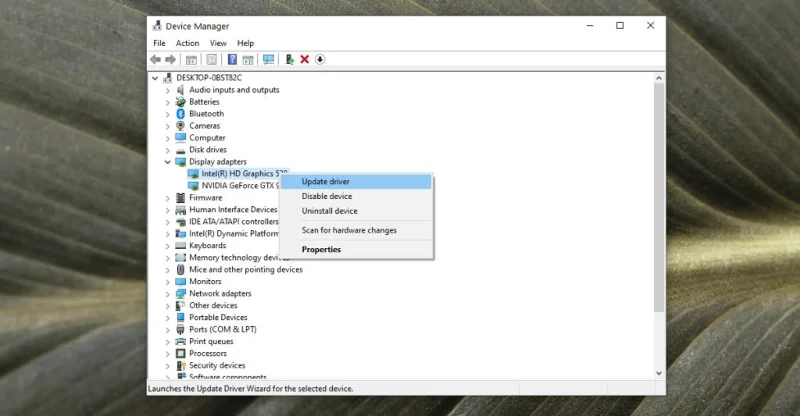Open the File menu
The width and height of the screenshot is (800, 416).
pos(159,43)
